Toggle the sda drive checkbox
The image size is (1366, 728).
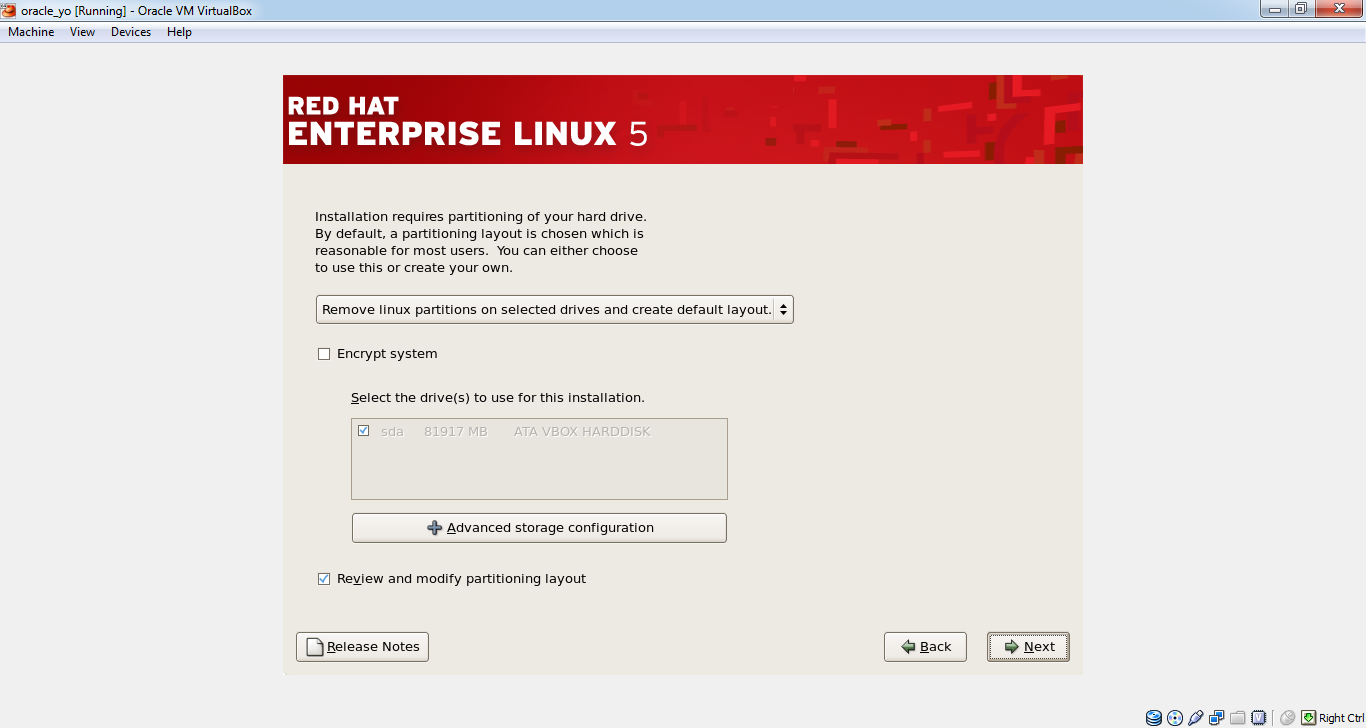[x=364, y=431]
